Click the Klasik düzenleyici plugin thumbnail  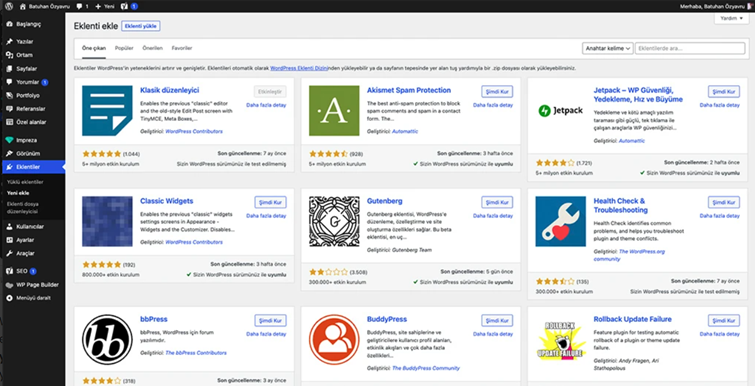tap(107, 111)
